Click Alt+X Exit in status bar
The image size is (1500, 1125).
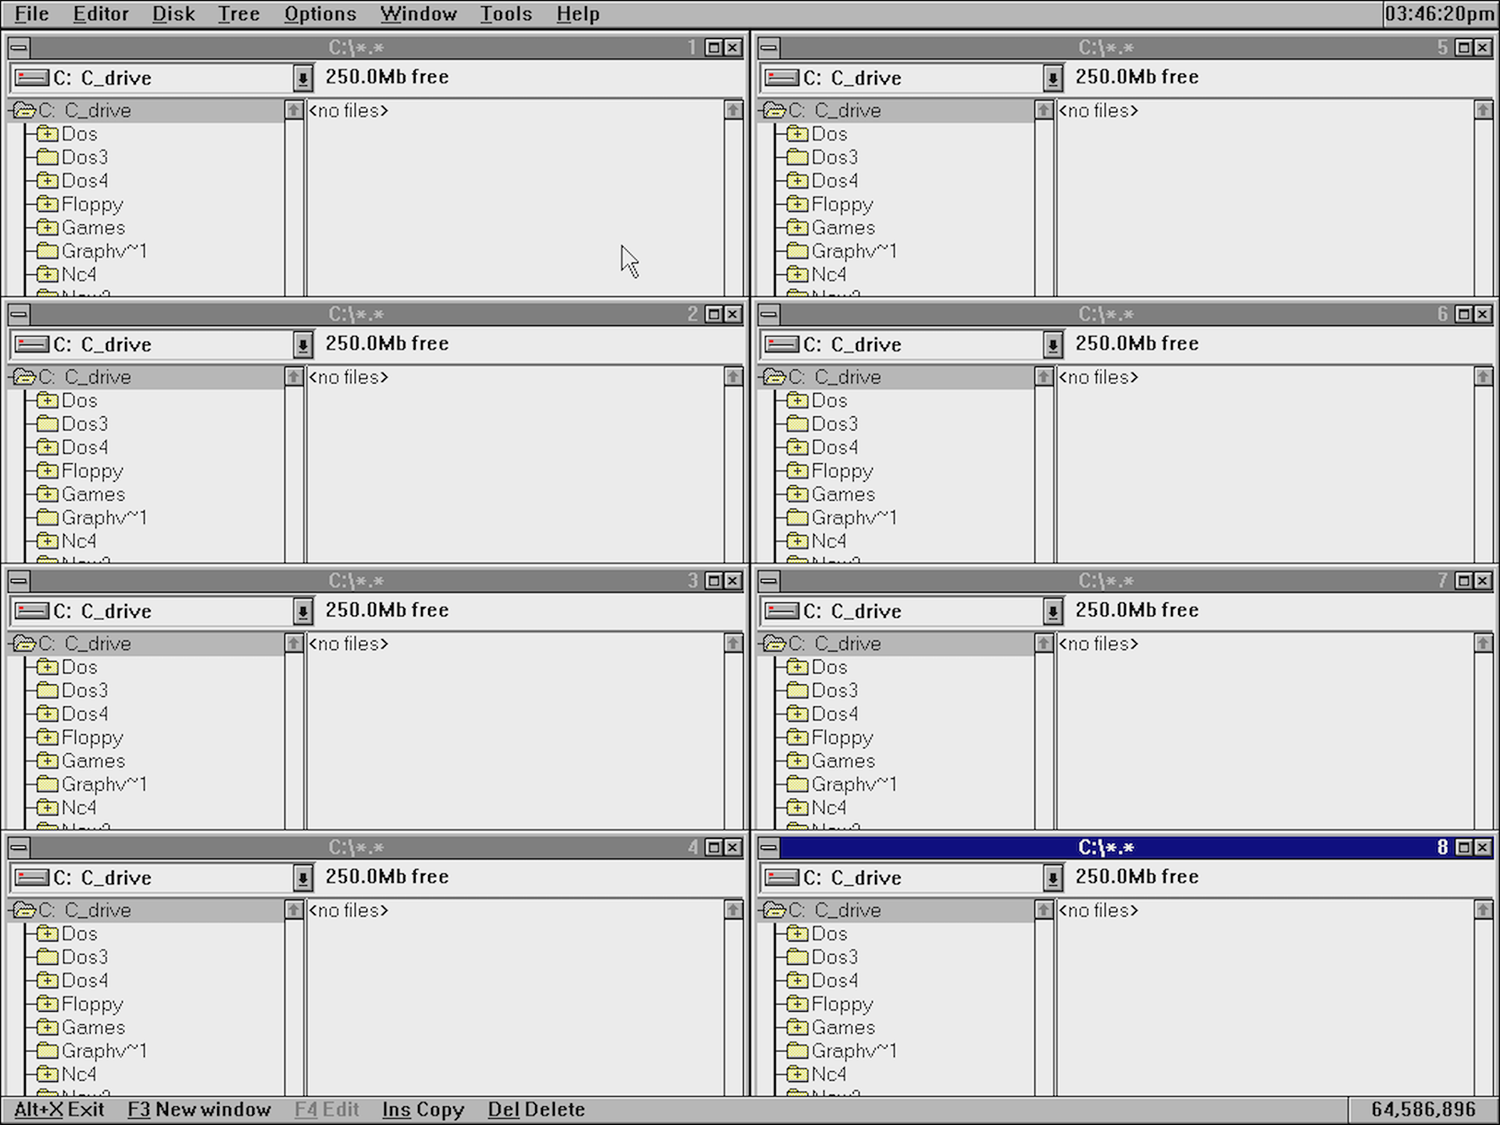(59, 1109)
